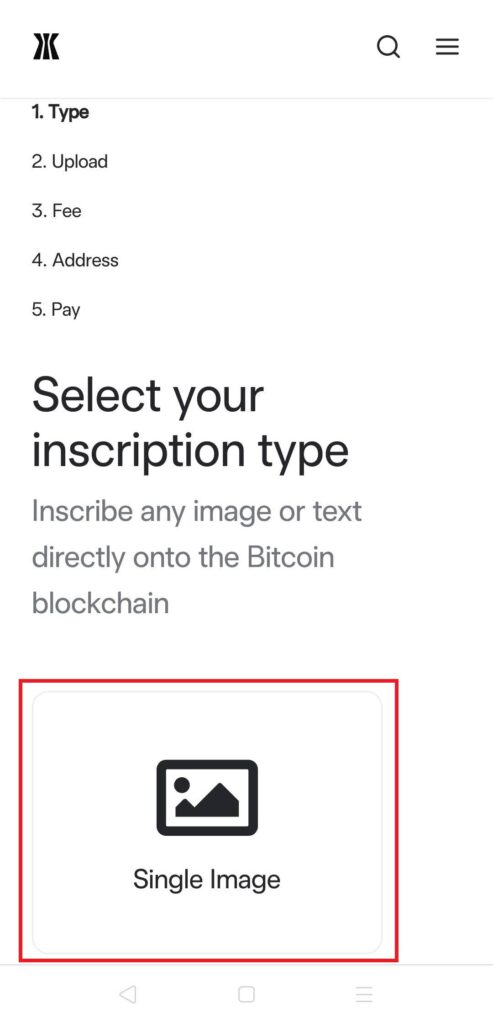Tap the site logo in header
This screenshot has width=493, height=1024.
46,47
